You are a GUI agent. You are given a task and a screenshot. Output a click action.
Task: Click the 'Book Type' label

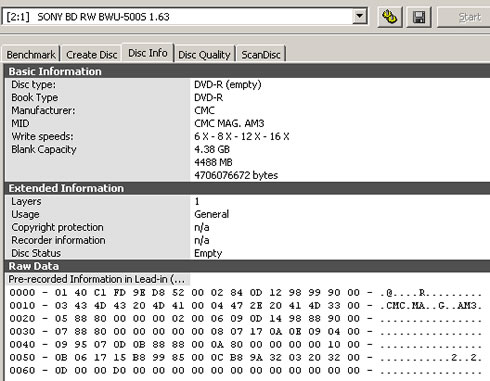35,97
